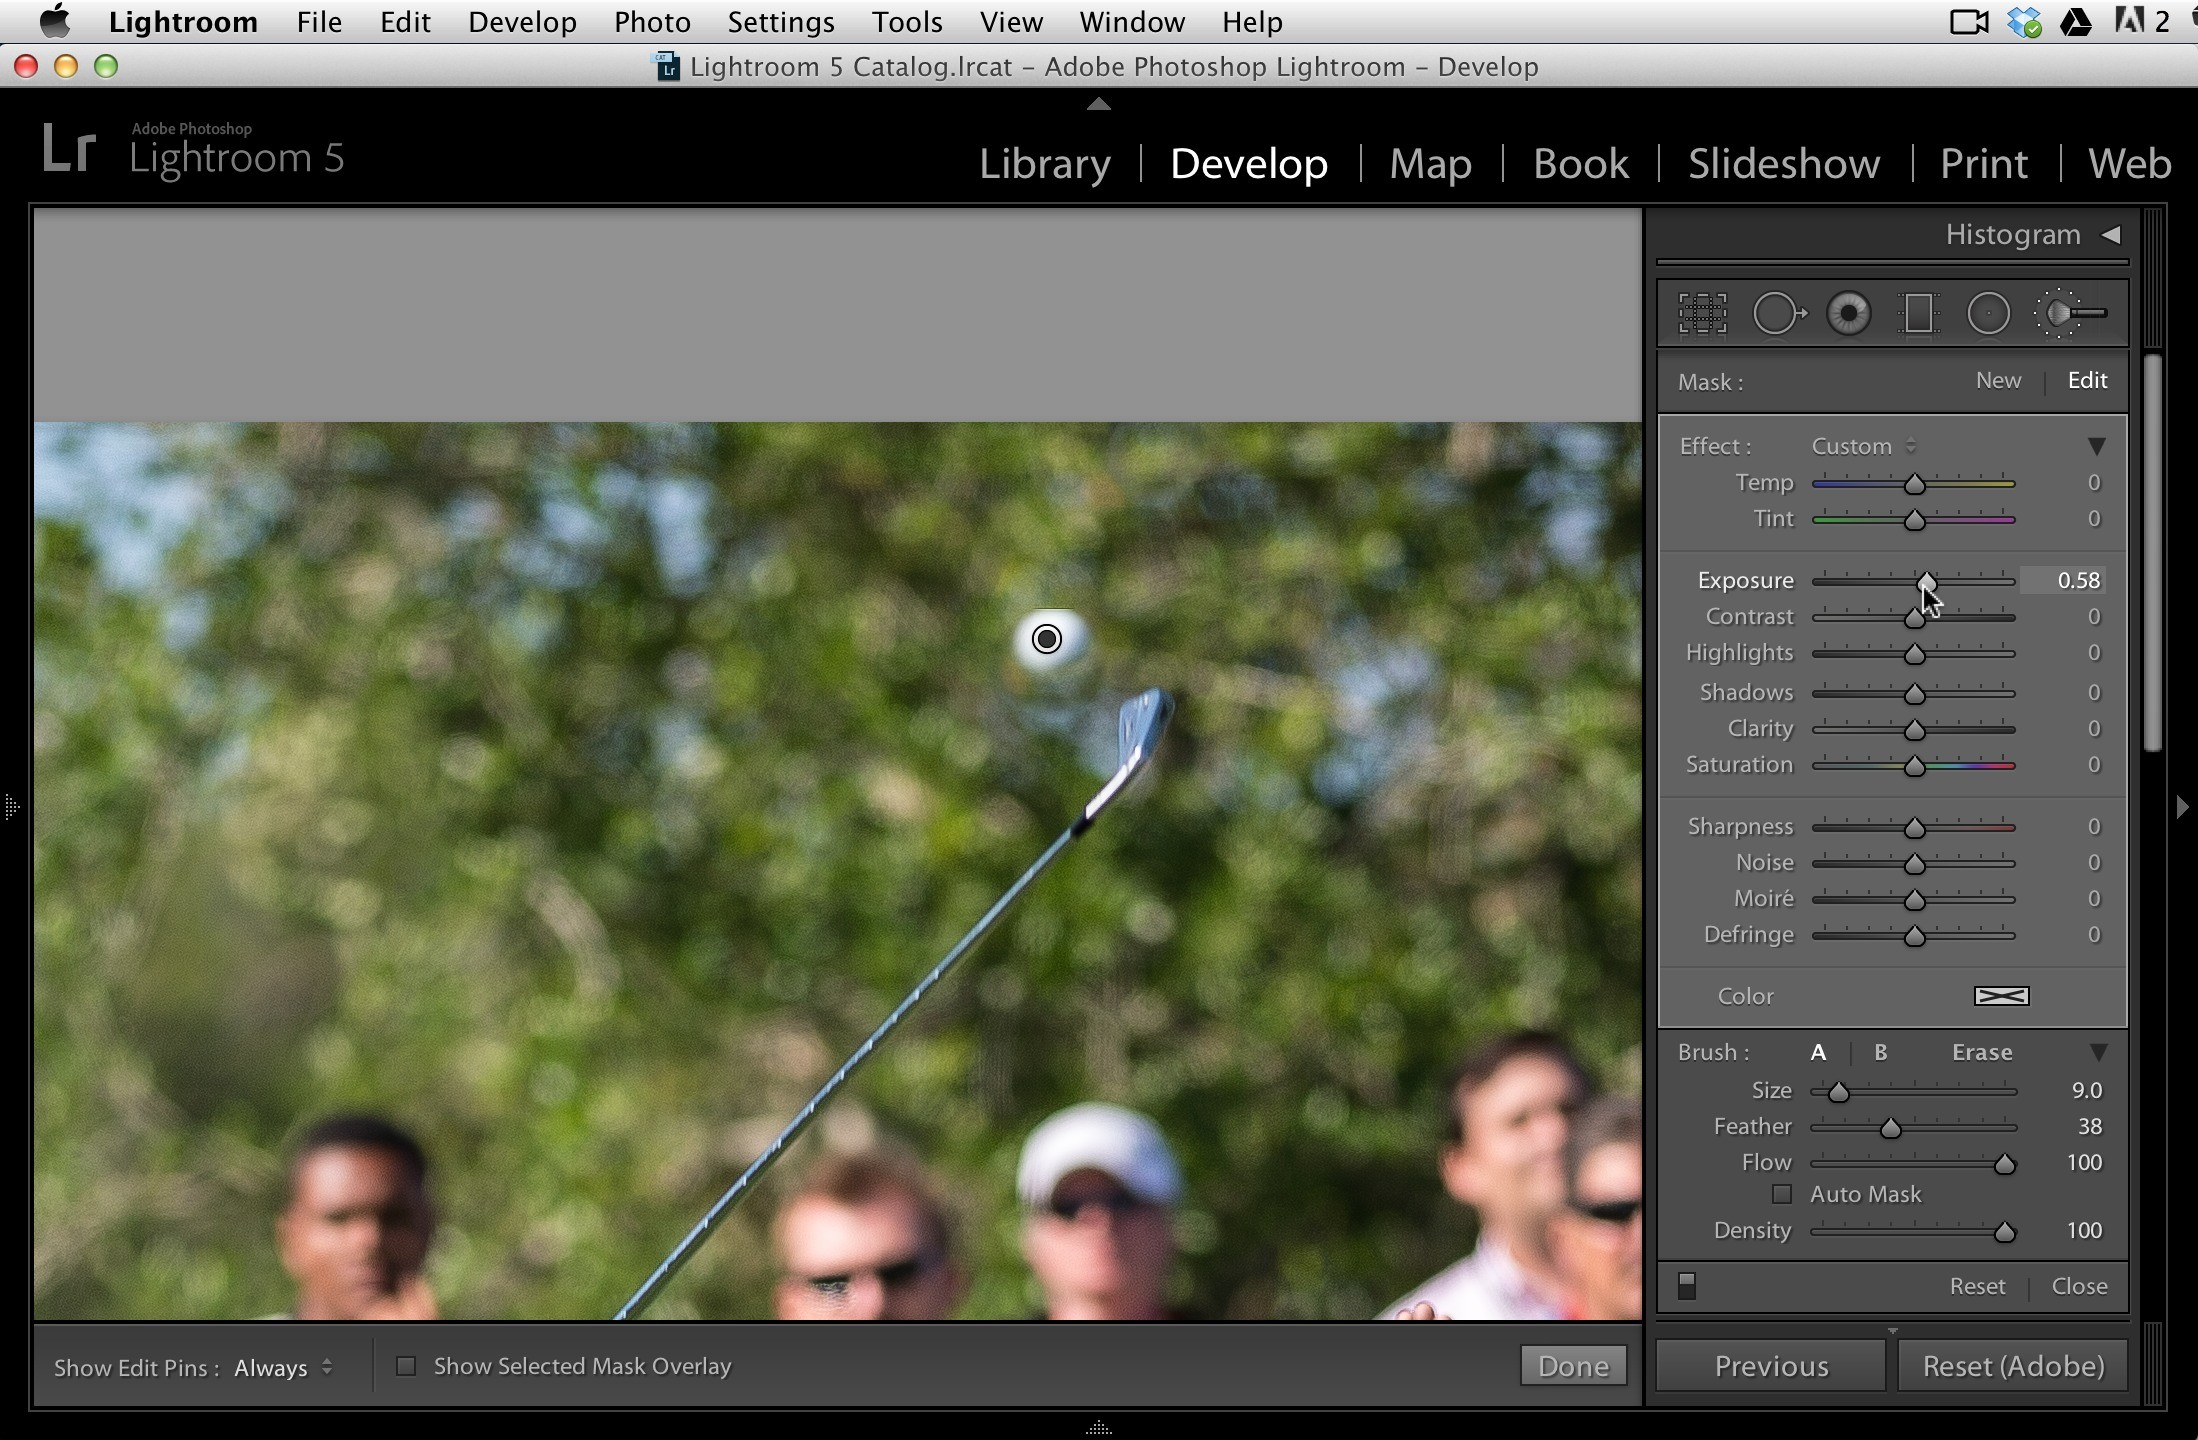Select the Adjustment Brush tool

2071,313
